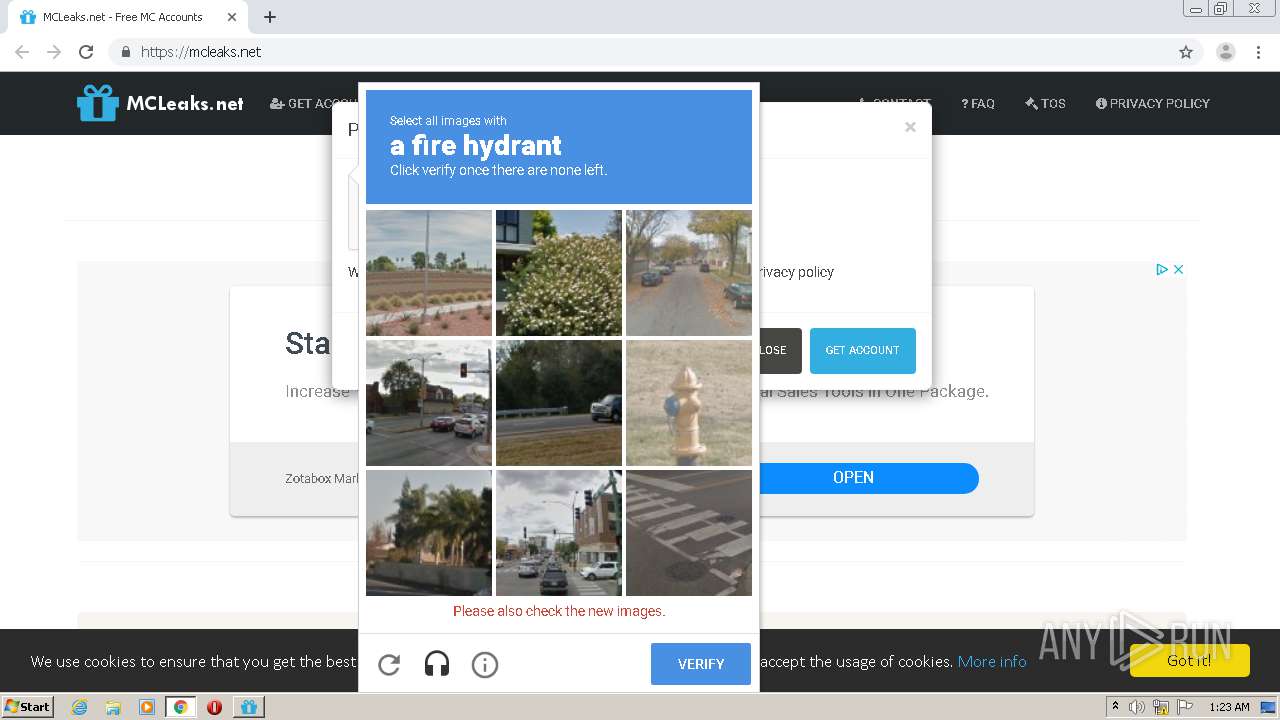
Task: Reload the page with browser refresh icon
Action: tap(86, 52)
